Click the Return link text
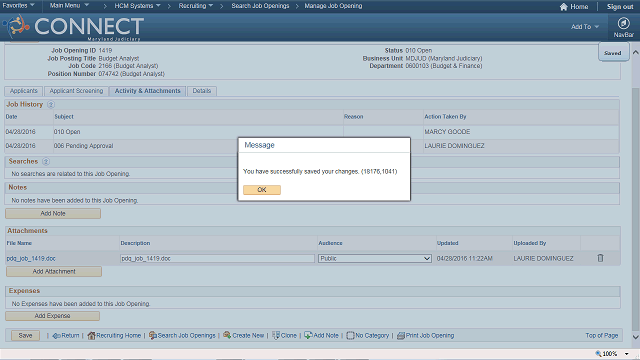 point(70,336)
